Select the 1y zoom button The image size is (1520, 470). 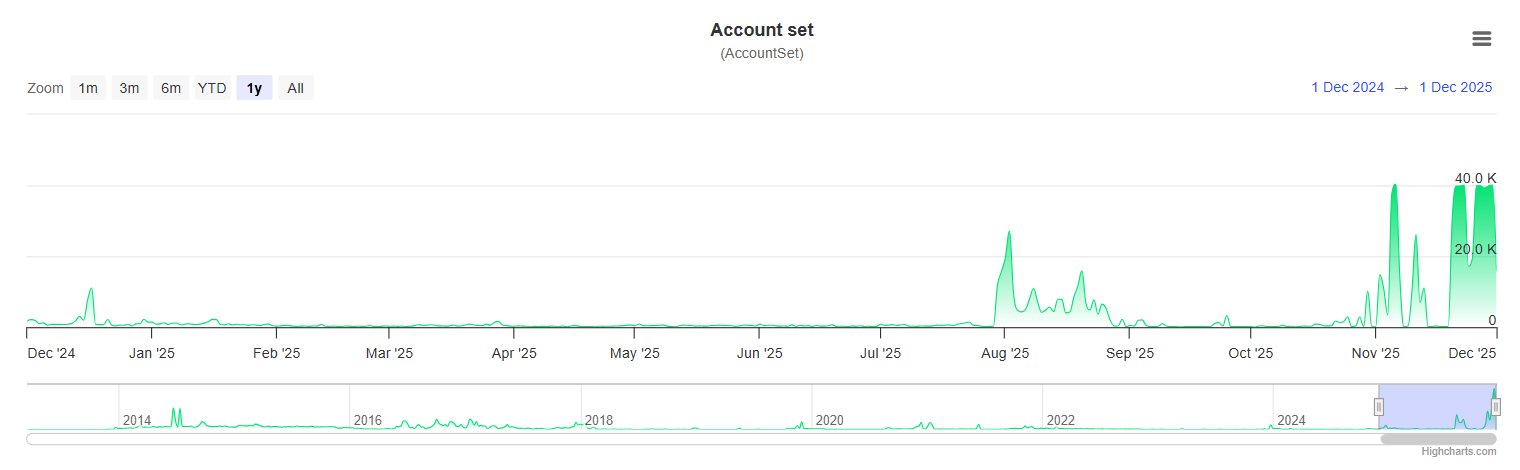254,88
